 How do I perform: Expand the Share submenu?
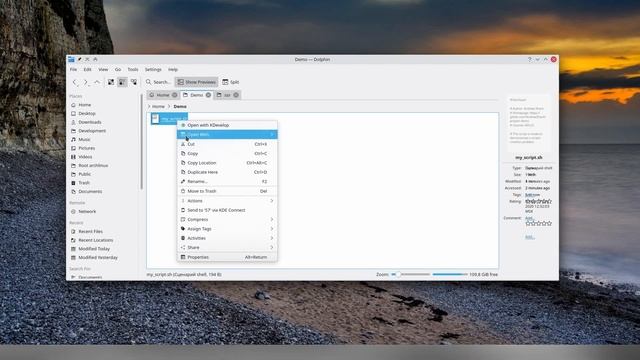pos(227,247)
